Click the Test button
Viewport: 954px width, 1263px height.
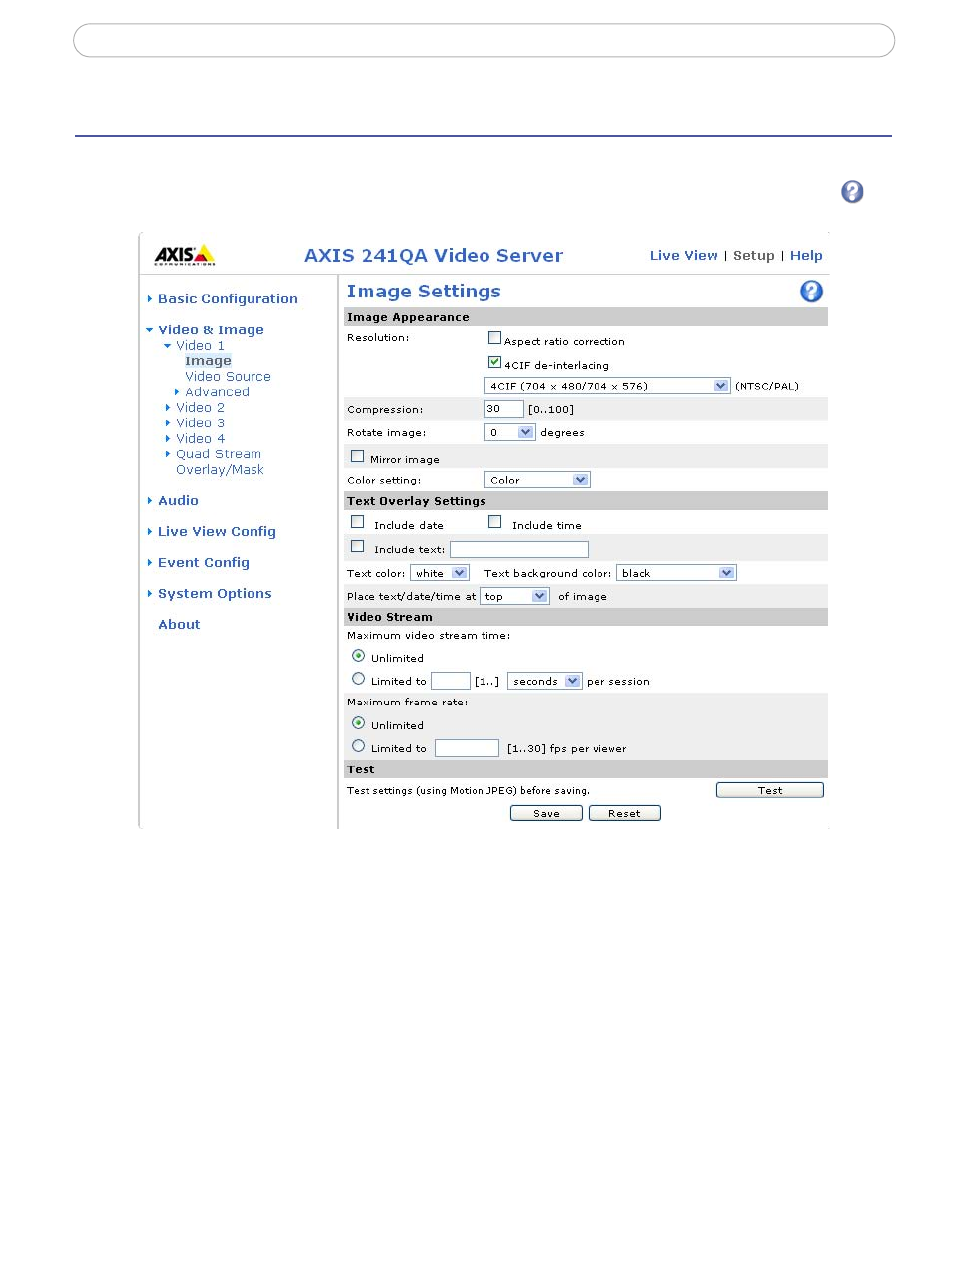tap(770, 790)
